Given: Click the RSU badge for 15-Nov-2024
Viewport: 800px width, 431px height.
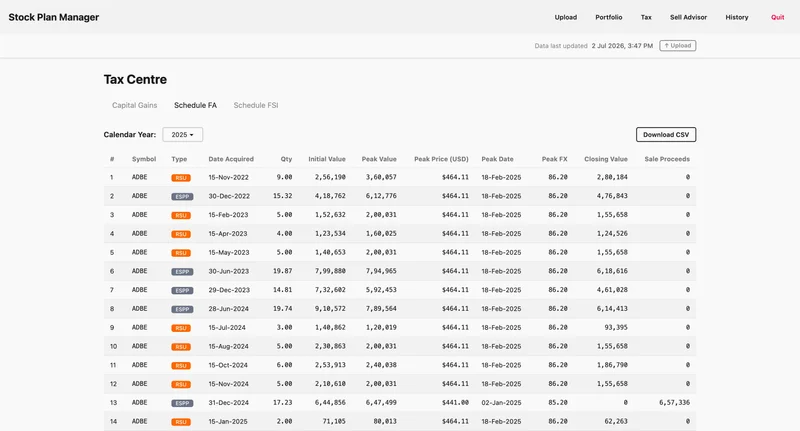Looking at the screenshot, I should coord(181,385).
